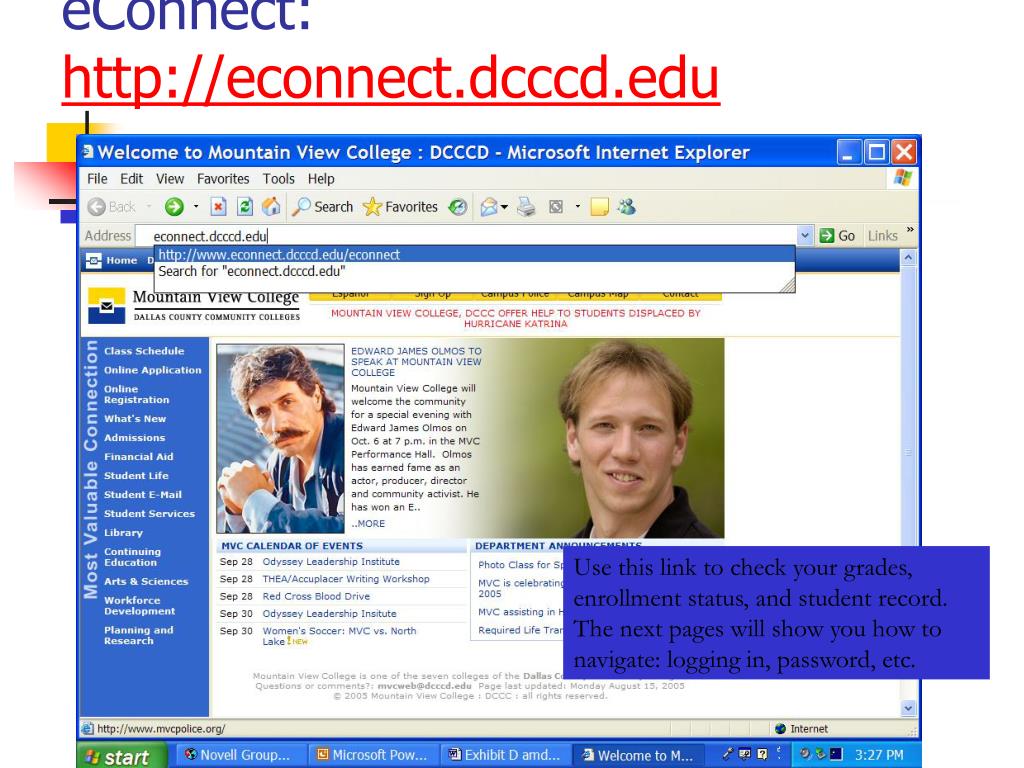Open the Search toolbar button
1024x768 pixels.
(322, 207)
